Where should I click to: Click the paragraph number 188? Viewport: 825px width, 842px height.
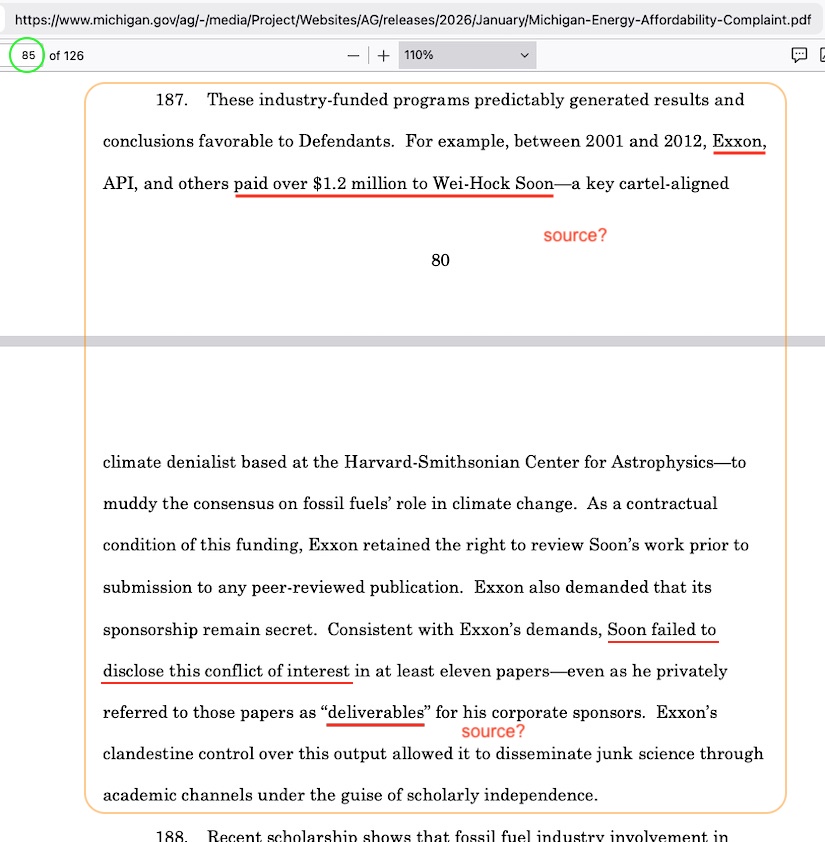(172, 836)
